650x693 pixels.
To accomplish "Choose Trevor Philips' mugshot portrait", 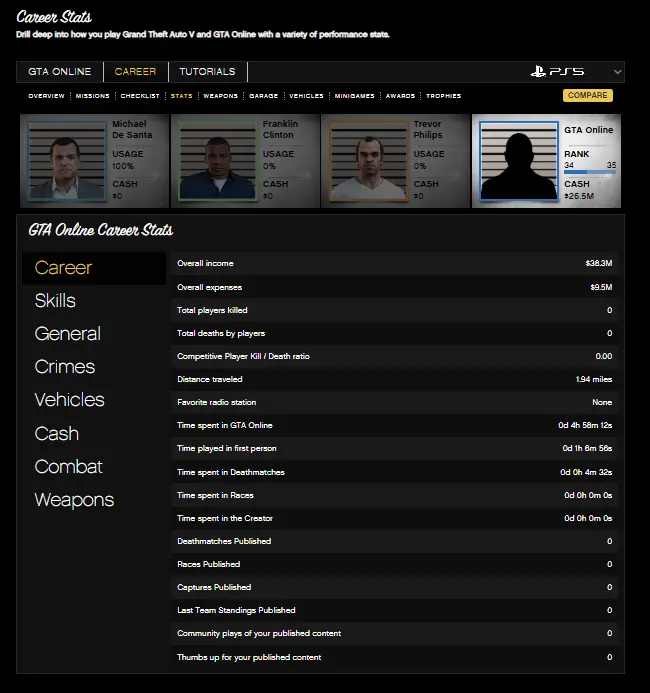I will [368, 160].
